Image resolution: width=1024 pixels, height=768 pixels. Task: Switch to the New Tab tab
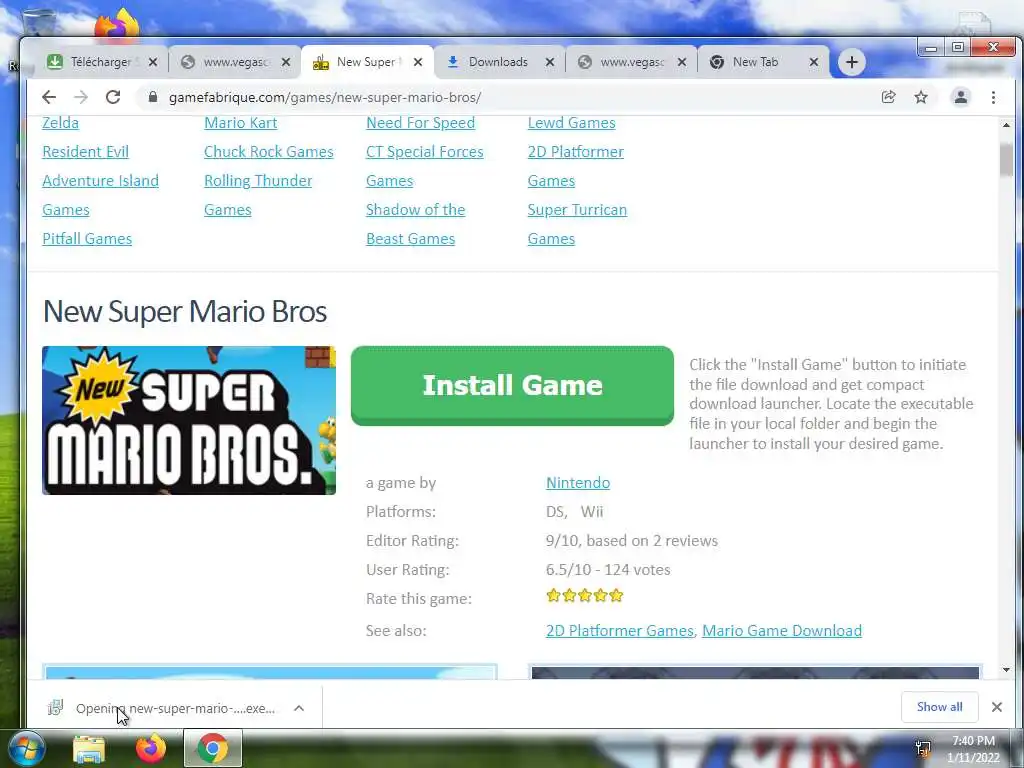point(756,62)
